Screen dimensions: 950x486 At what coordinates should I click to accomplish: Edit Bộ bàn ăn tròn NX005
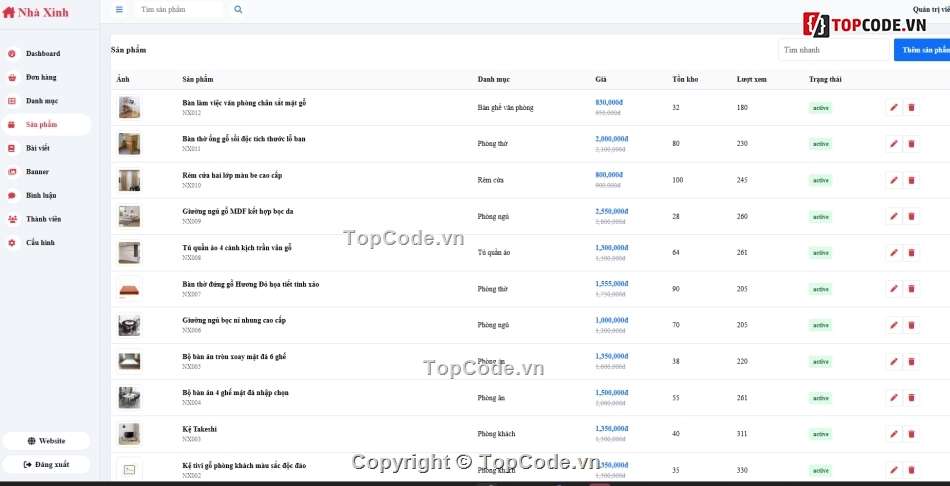coord(893,362)
